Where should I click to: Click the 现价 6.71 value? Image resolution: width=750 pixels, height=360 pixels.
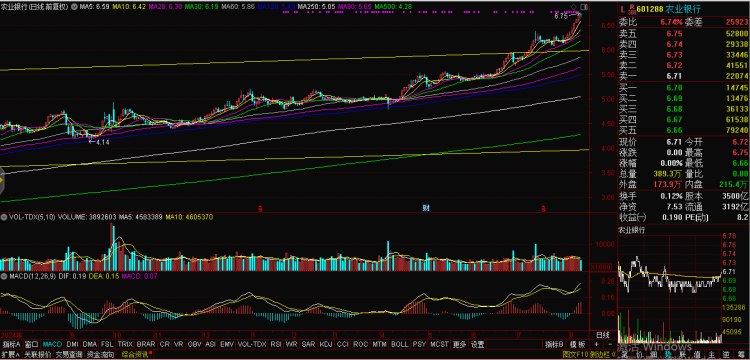[673, 142]
